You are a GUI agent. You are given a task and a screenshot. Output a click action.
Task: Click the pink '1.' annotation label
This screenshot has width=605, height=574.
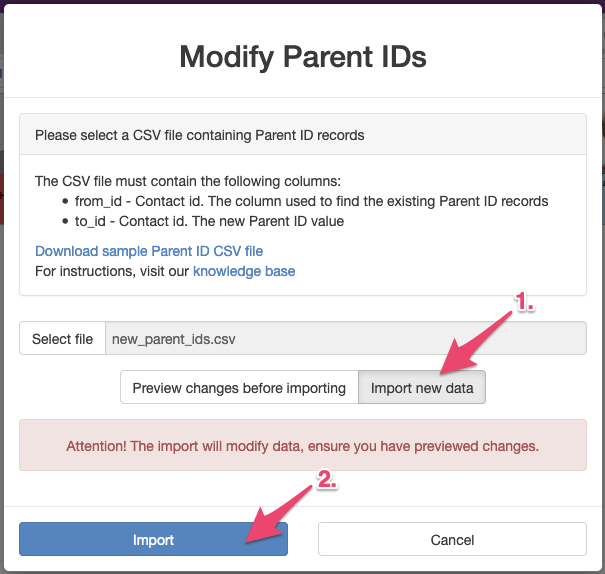pyautogui.click(x=524, y=301)
